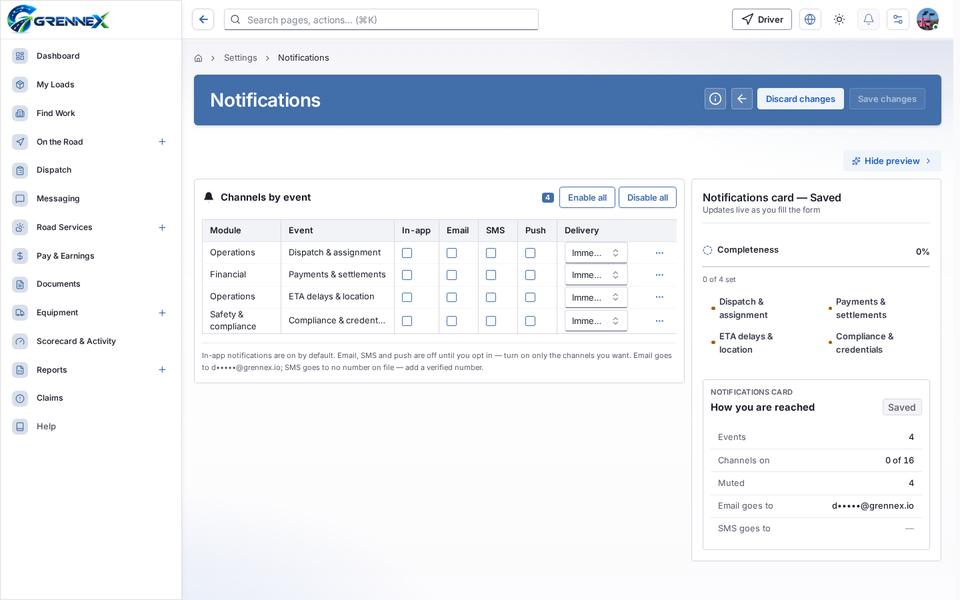Check In-app for Payments & settlements
Image resolution: width=960 pixels, height=600 pixels.
coord(407,275)
